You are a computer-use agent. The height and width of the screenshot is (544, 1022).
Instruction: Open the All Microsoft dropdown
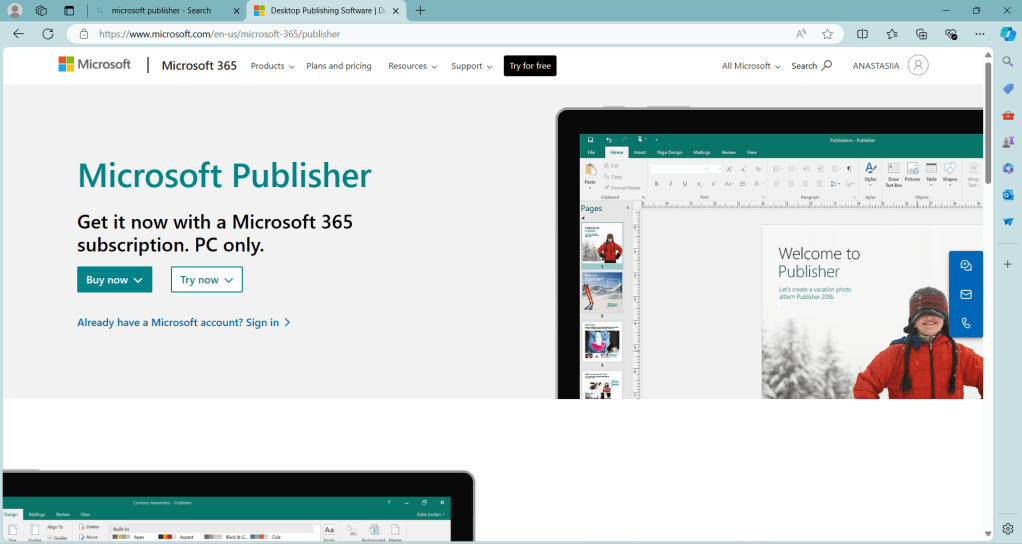[751, 66]
